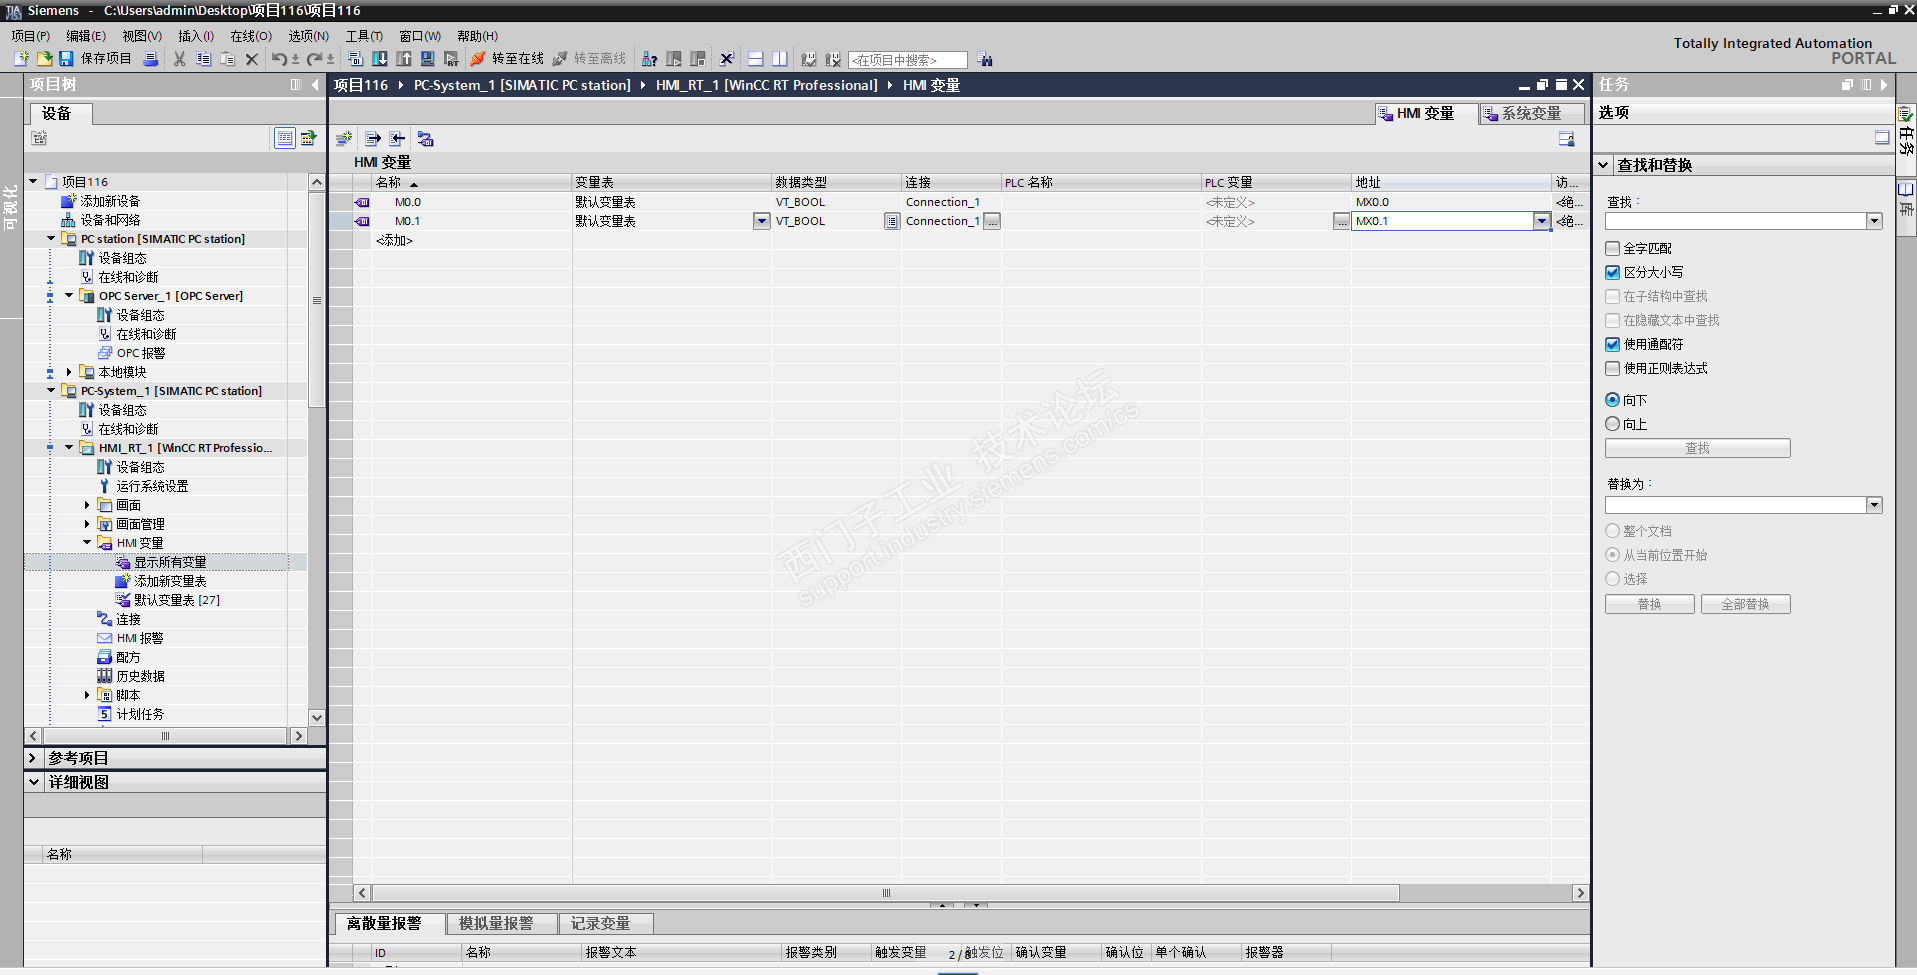Click the 全部替换 button
Screen dimensions: 1917x975
(x=1746, y=604)
